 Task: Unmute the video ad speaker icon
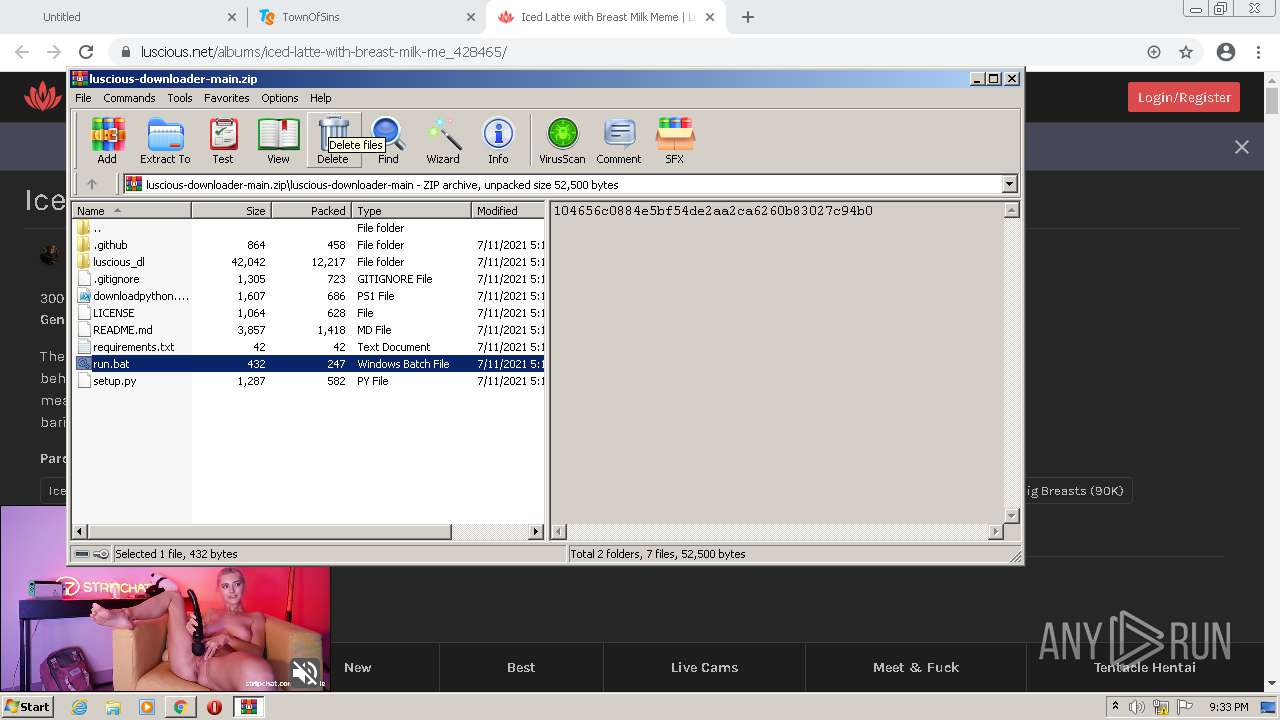pos(305,672)
